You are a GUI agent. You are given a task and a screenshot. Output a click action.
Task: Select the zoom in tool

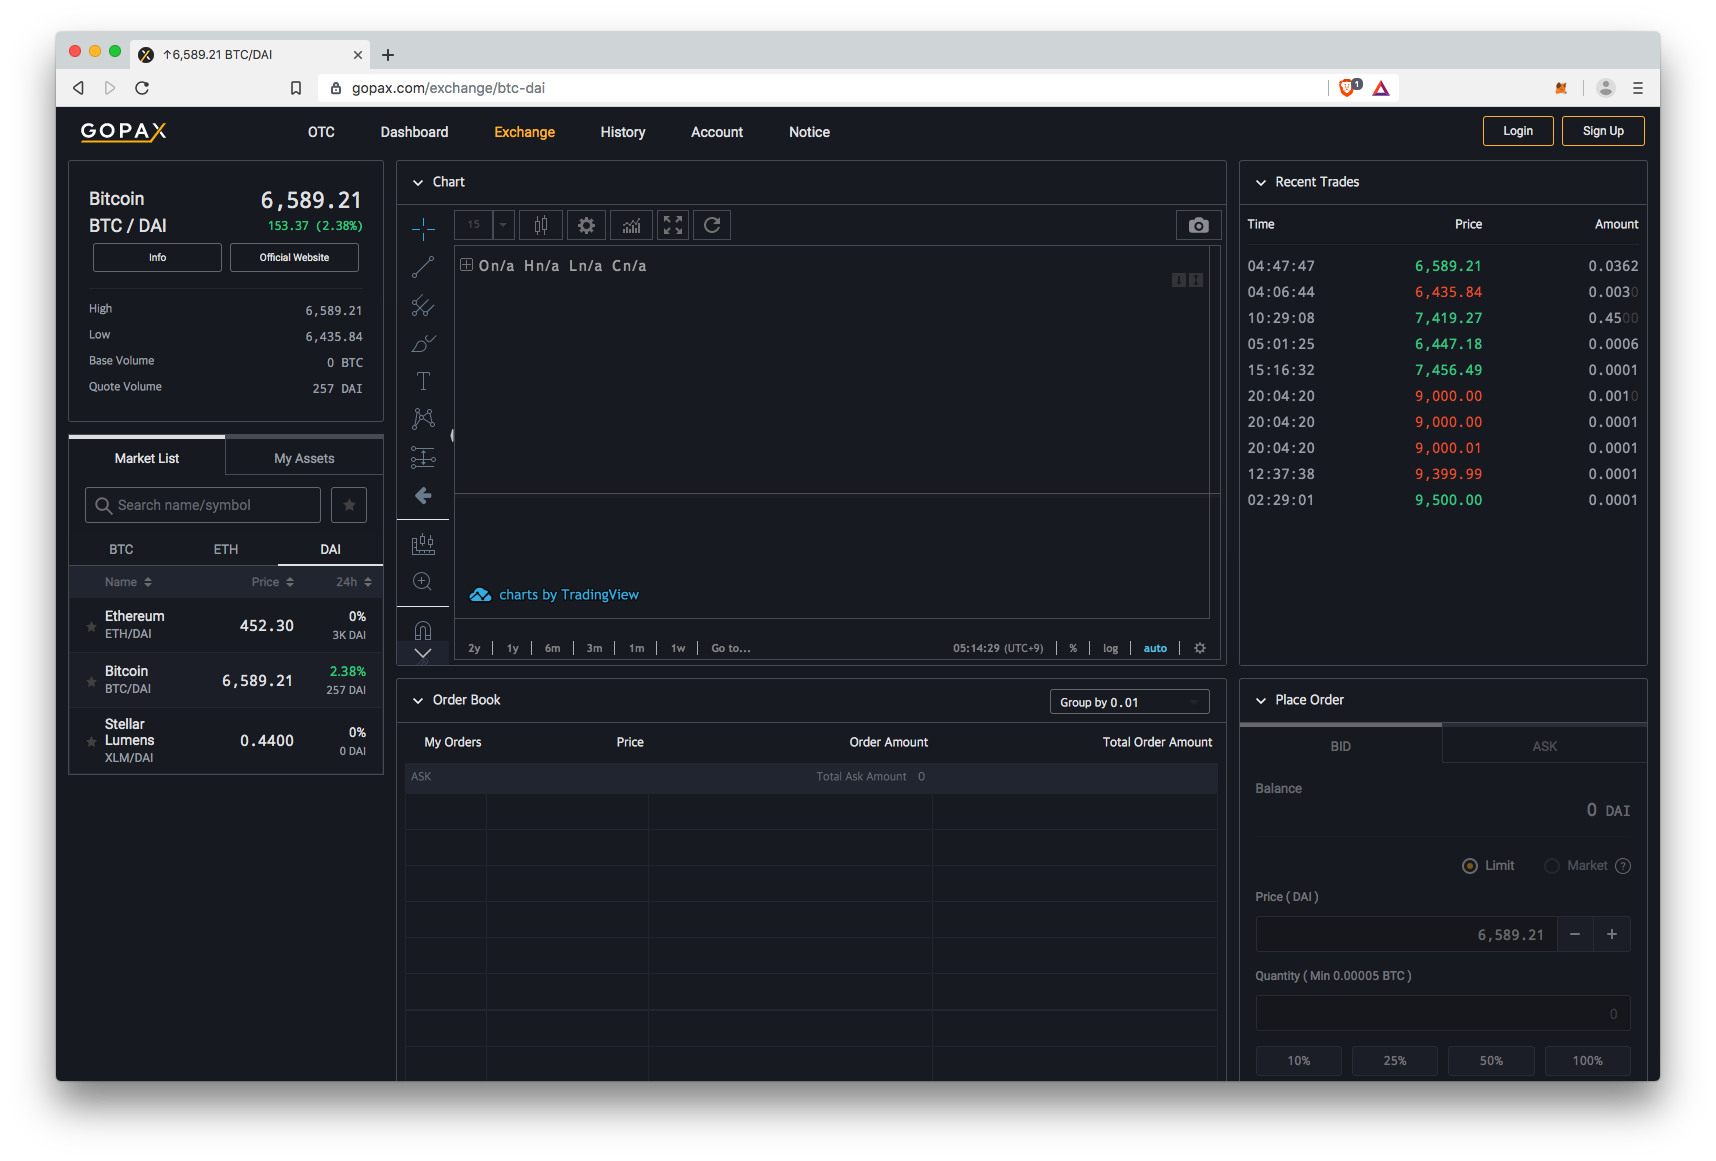click(x=423, y=582)
